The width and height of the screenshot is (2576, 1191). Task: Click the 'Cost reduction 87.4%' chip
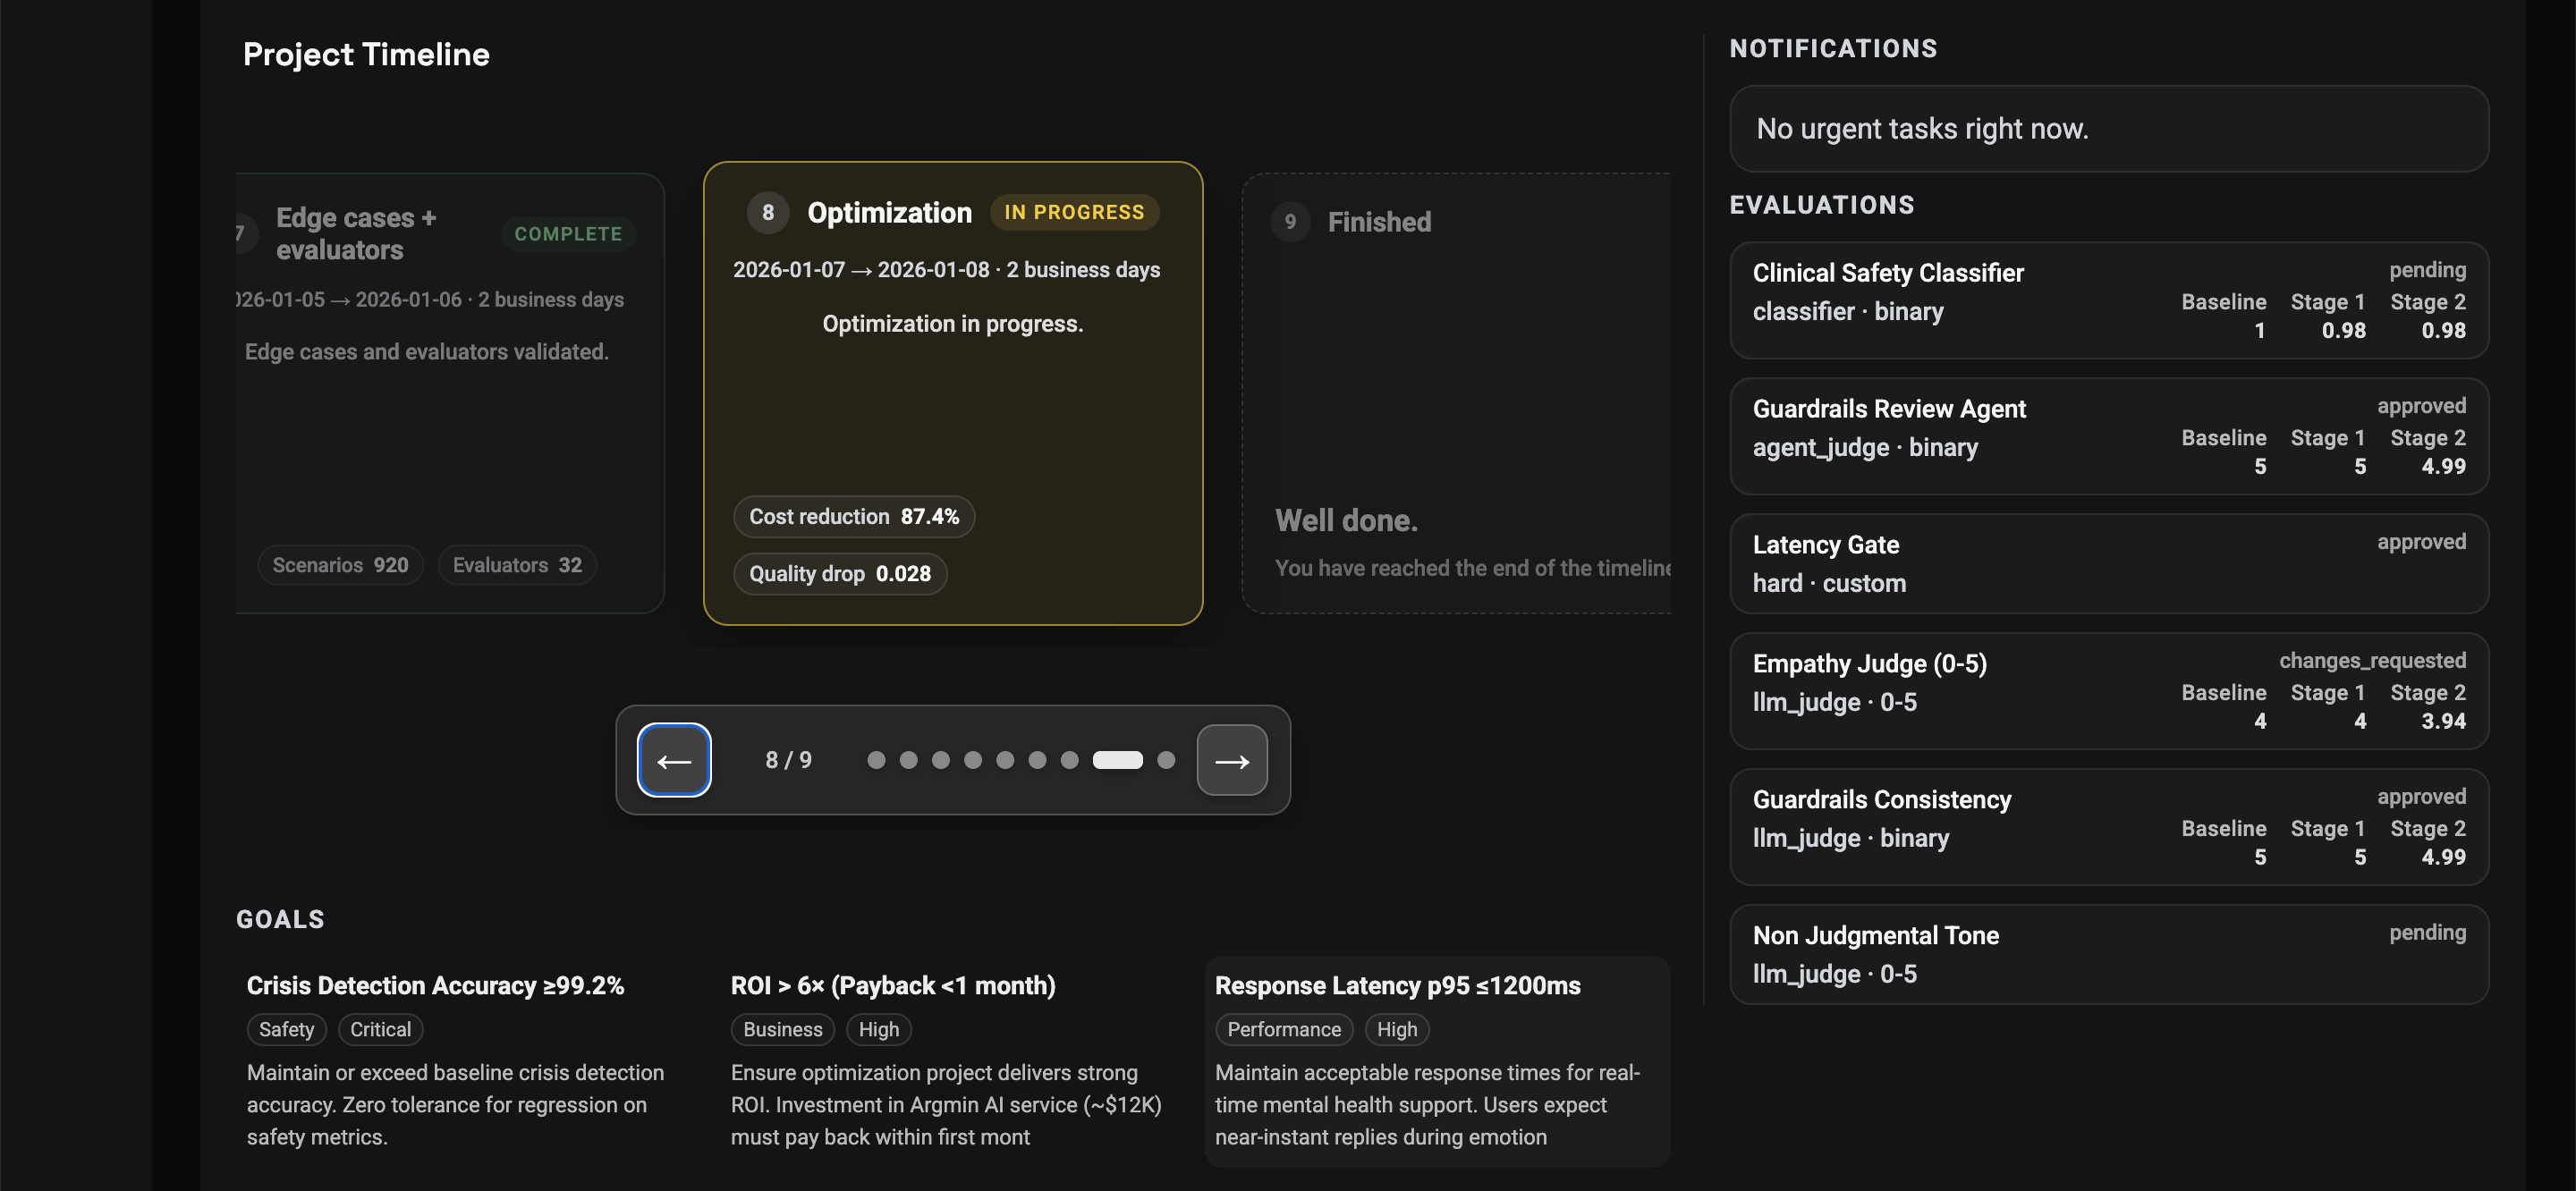point(853,516)
